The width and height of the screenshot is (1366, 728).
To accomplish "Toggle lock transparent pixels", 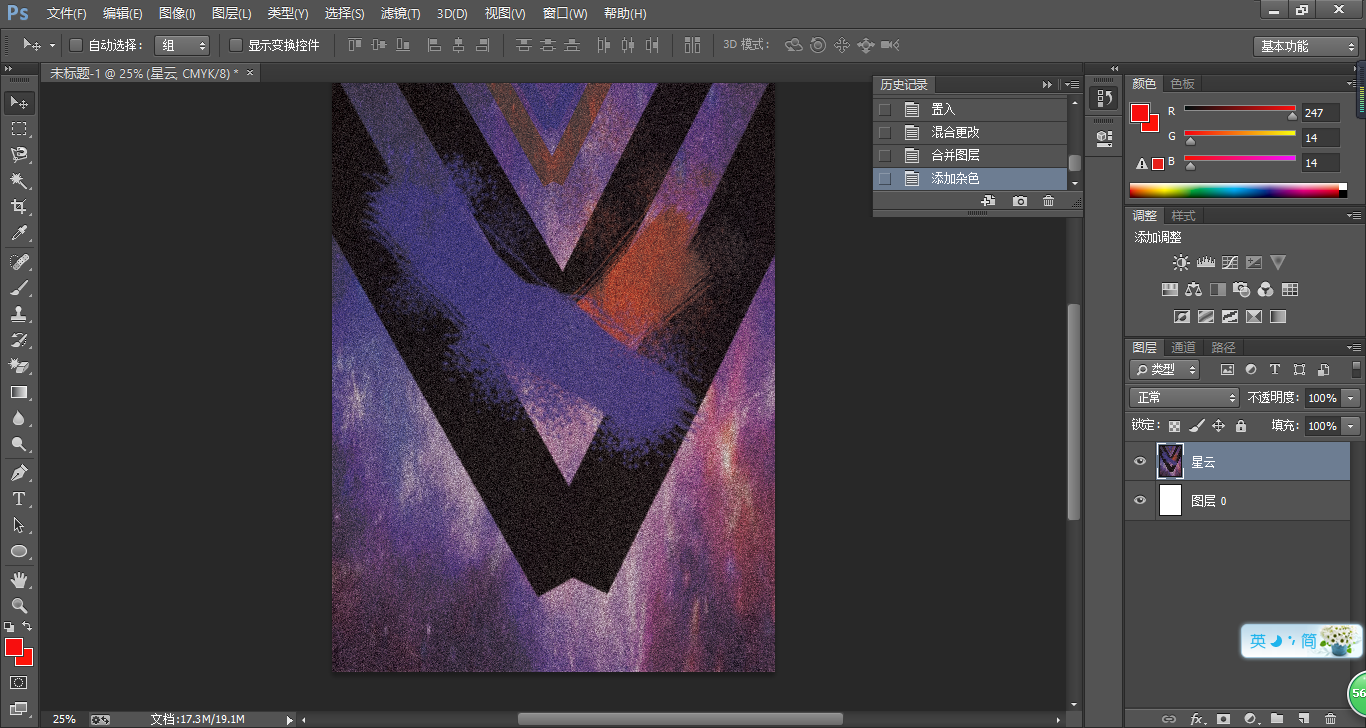I will (x=1174, y=426).
